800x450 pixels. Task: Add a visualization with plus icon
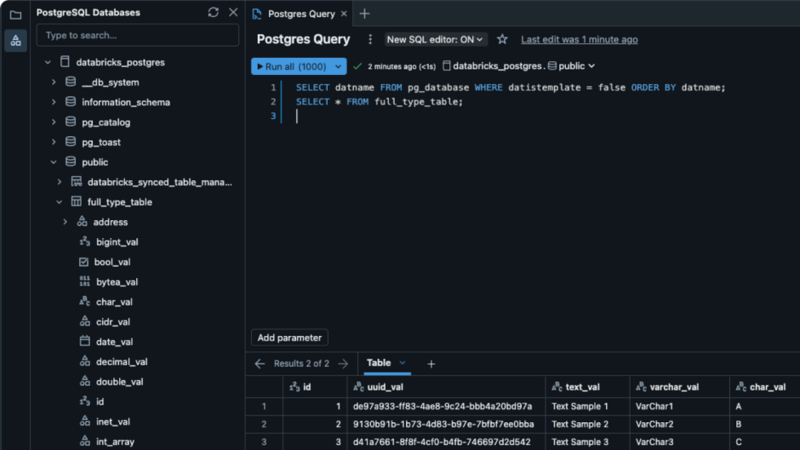point(431,364)
